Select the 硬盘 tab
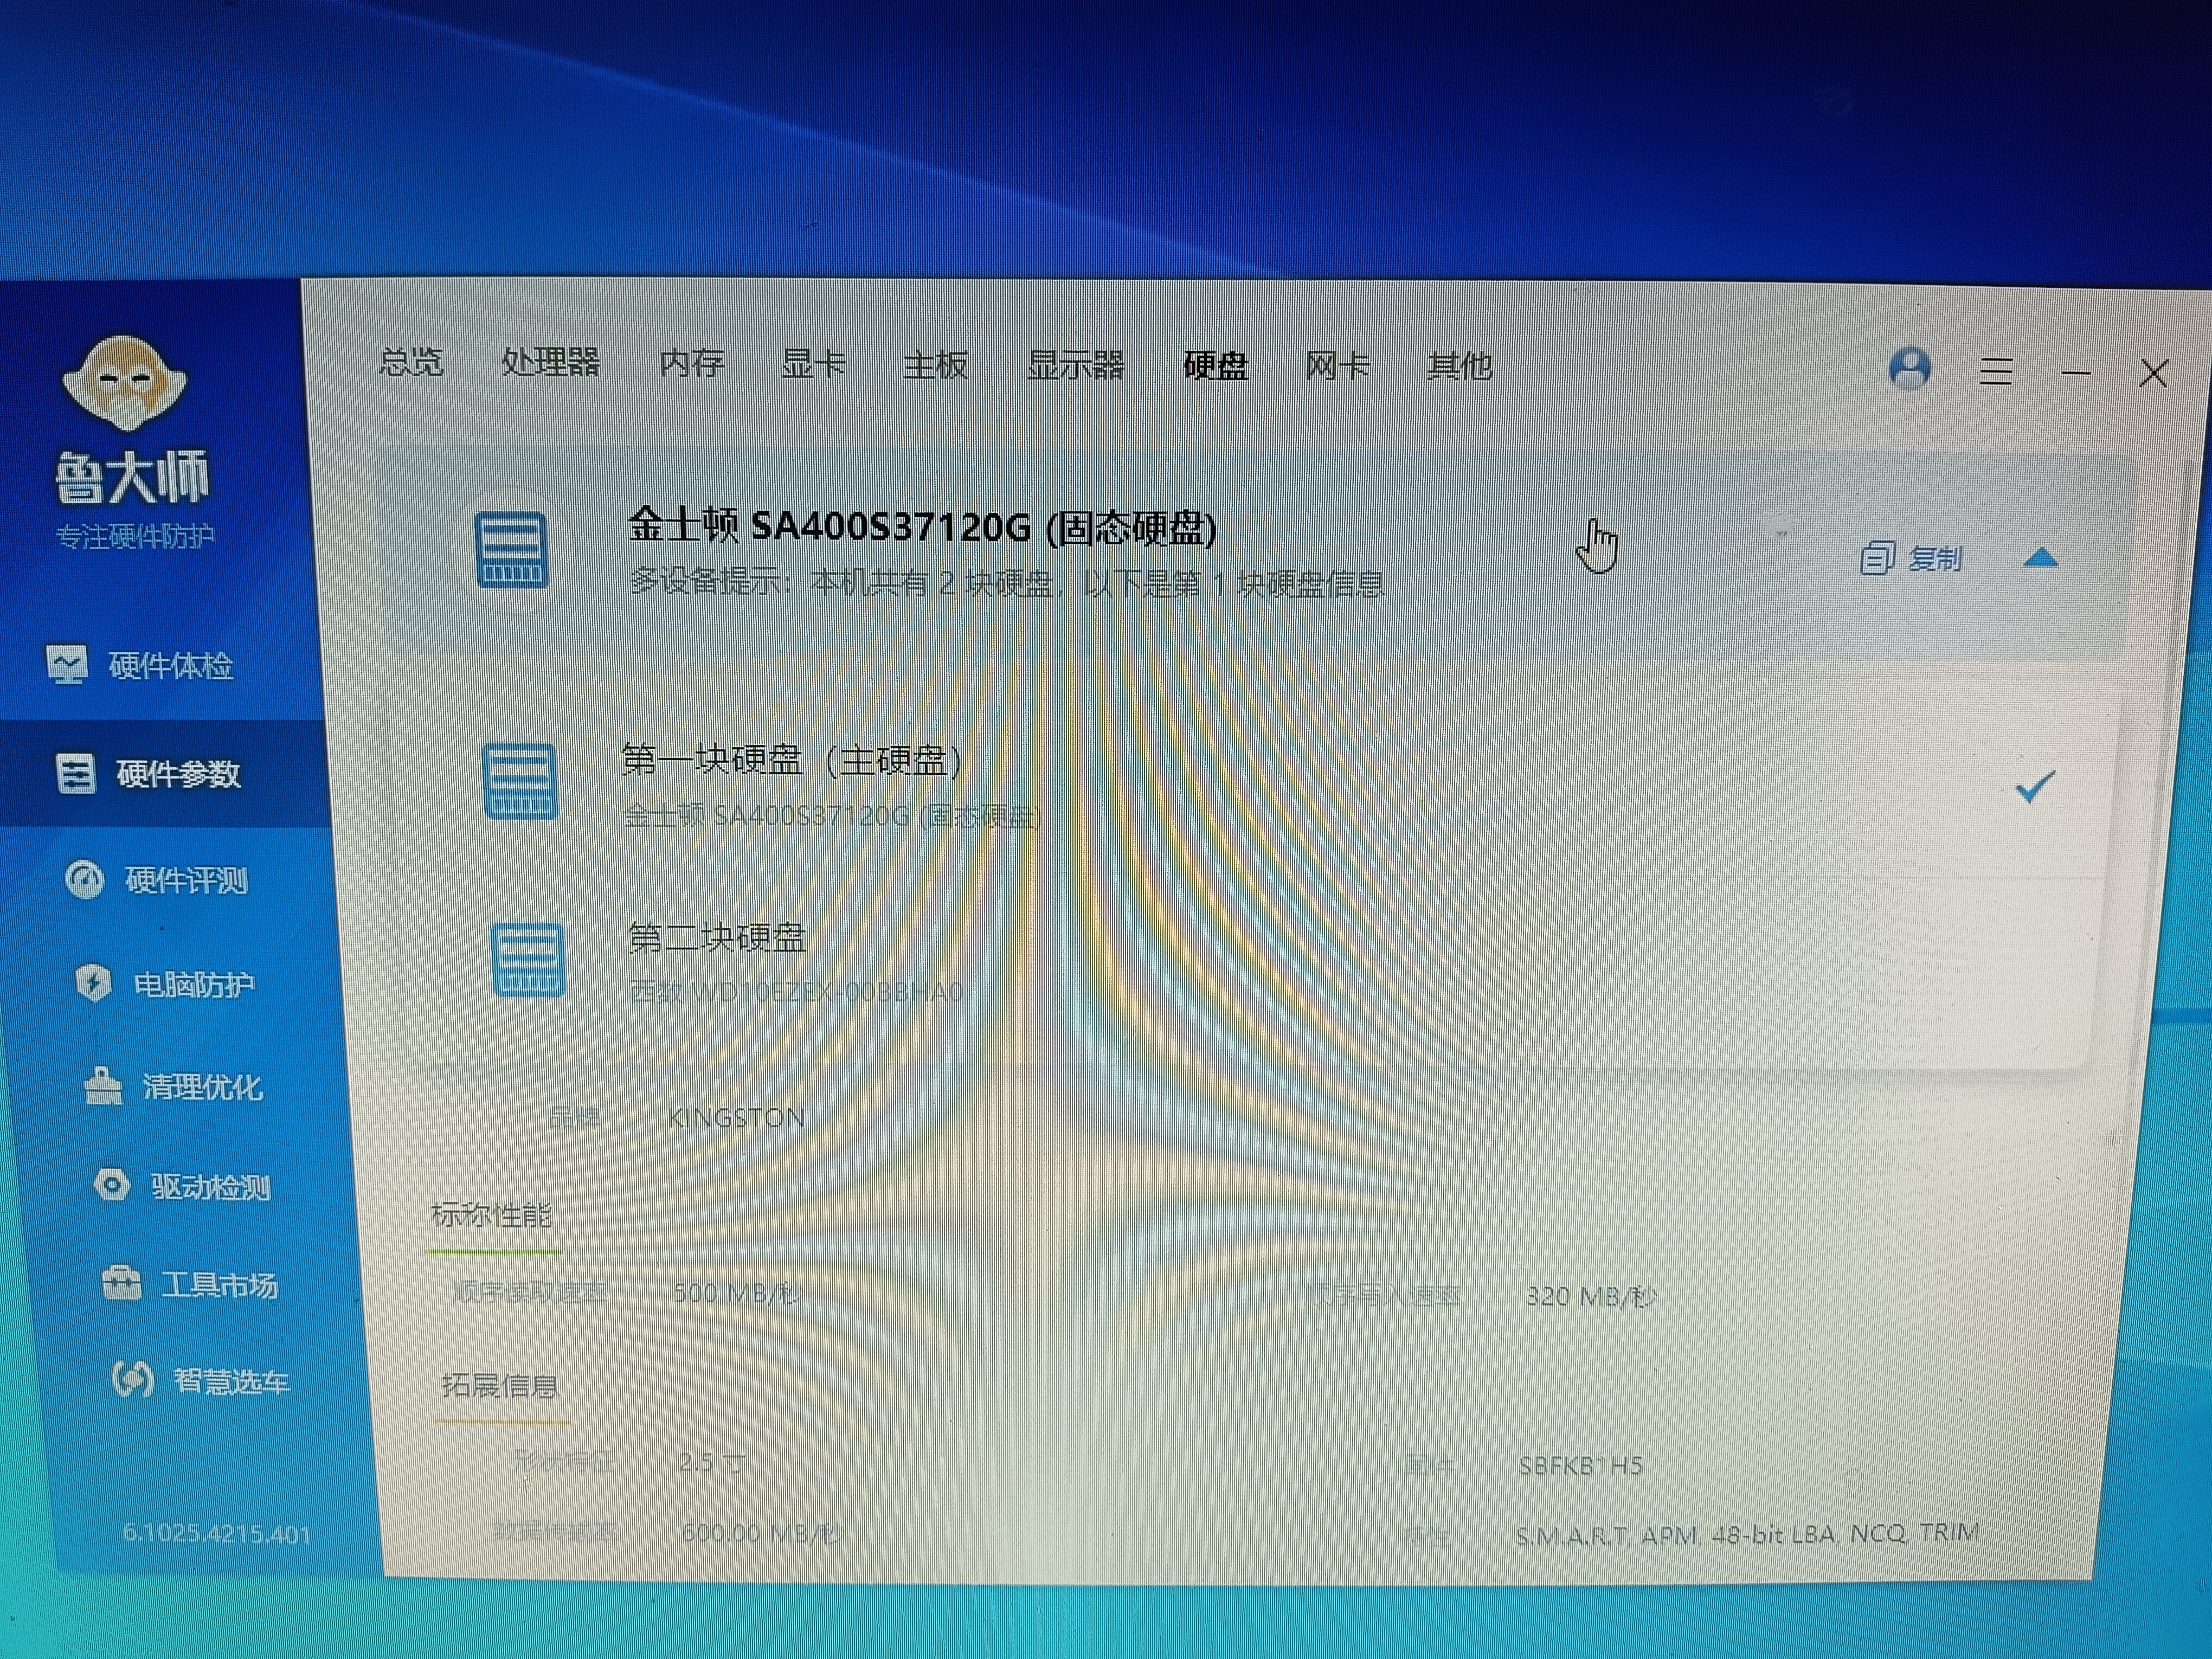The image size is (2212, 1659). (1215, 366)
